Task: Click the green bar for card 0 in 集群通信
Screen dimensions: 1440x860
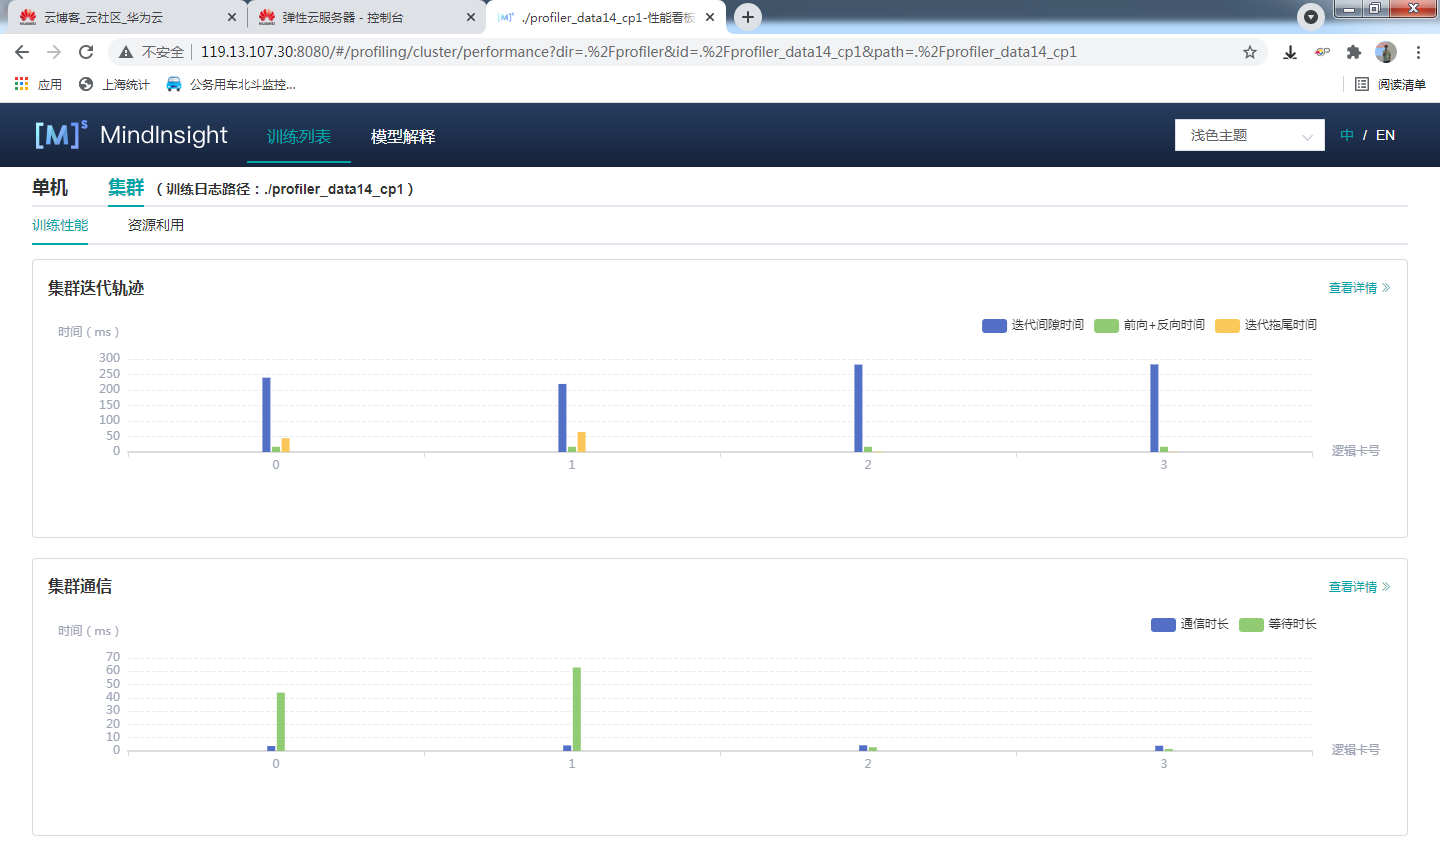Action: pyautogui.click(x=281, y=721)
